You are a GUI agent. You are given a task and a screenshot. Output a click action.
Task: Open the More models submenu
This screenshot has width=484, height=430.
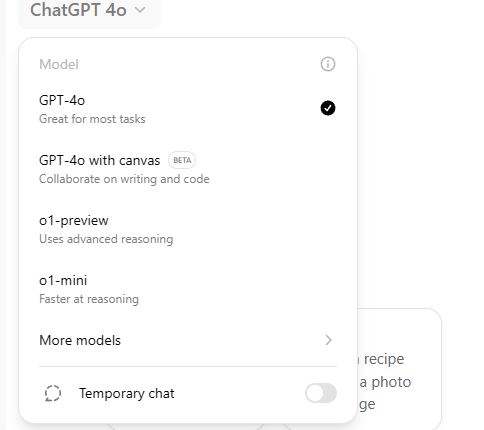(x=187, y=340)
